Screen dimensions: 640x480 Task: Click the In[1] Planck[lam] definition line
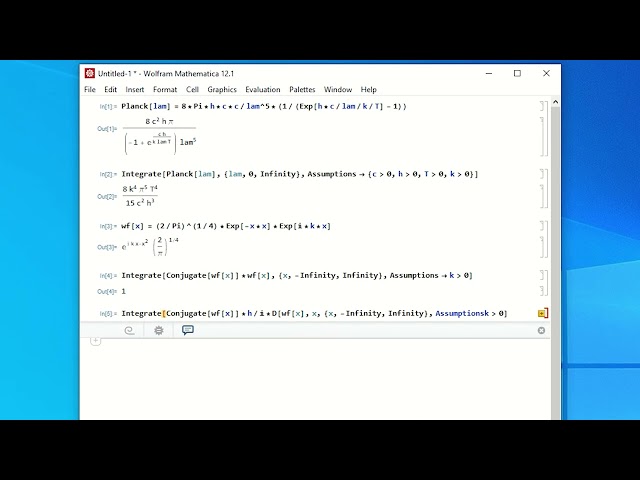click(x=264, y=107)
